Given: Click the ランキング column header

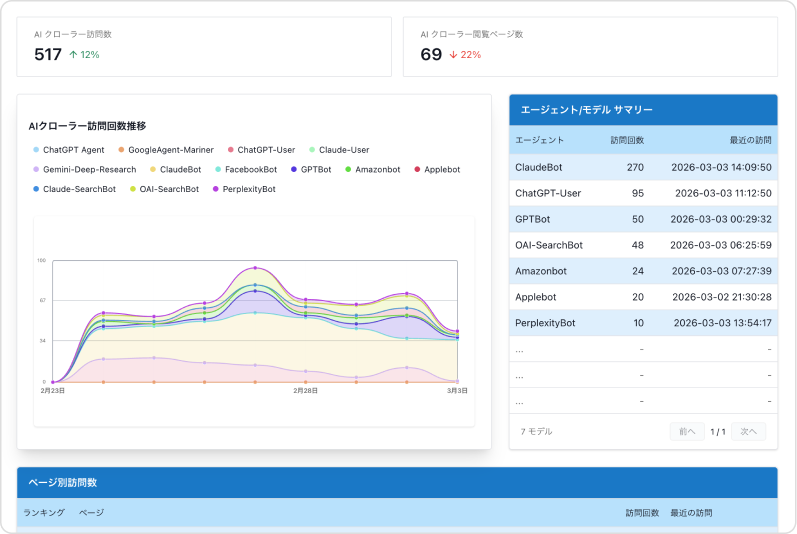Looking at the screenshot, I should [44, 513].
